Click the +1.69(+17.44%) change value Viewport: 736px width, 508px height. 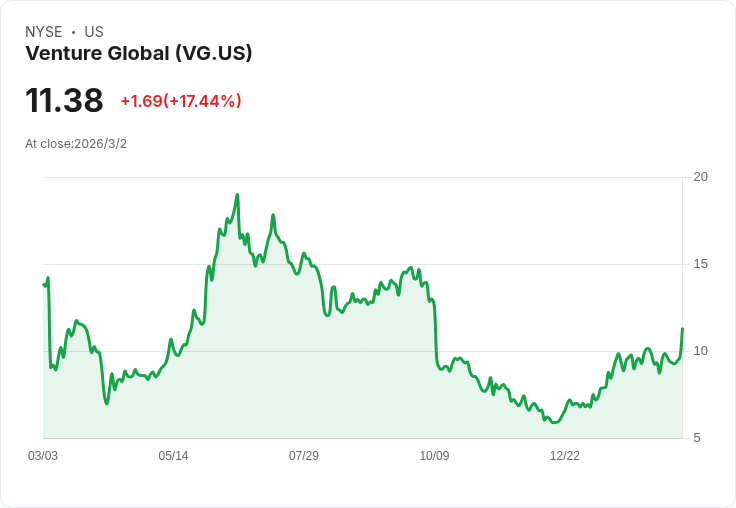click(181, 101)
